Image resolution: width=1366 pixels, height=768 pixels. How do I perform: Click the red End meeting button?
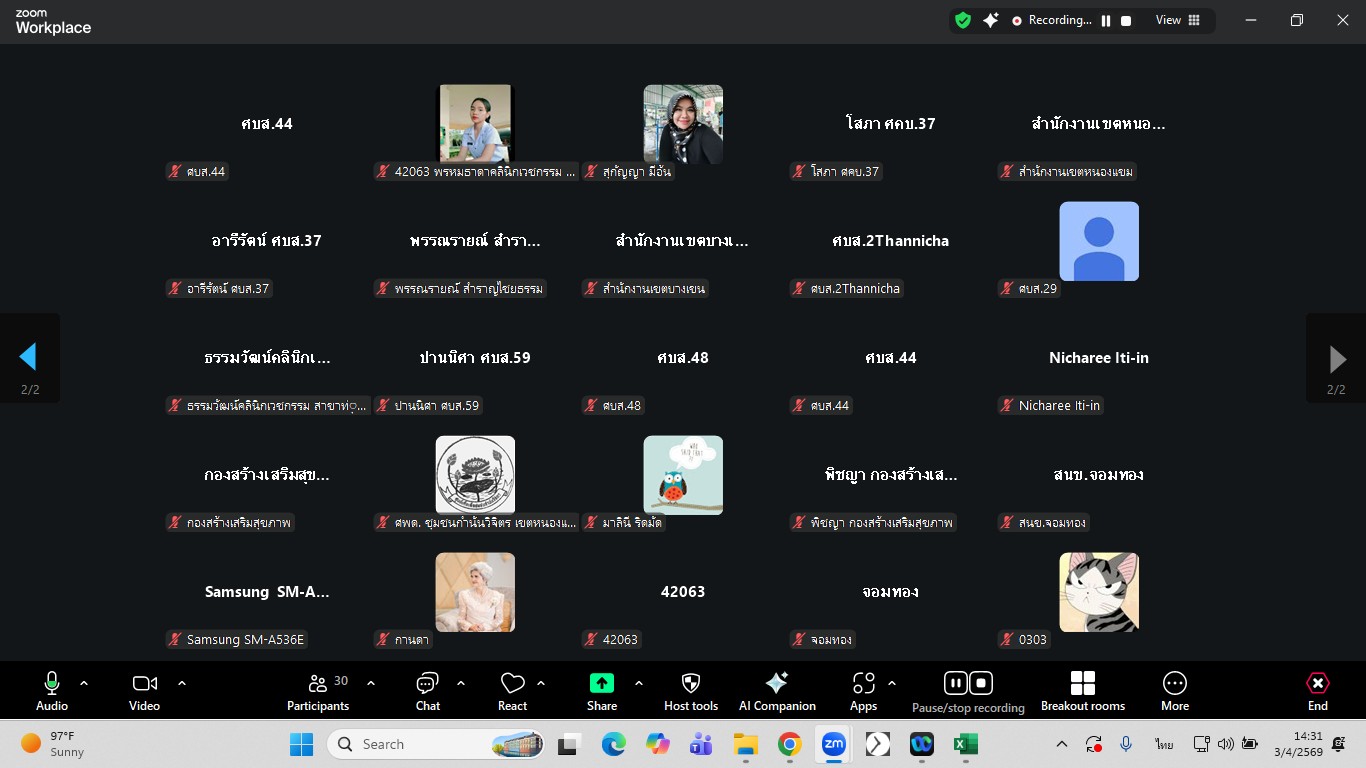tap(1318, 692)
